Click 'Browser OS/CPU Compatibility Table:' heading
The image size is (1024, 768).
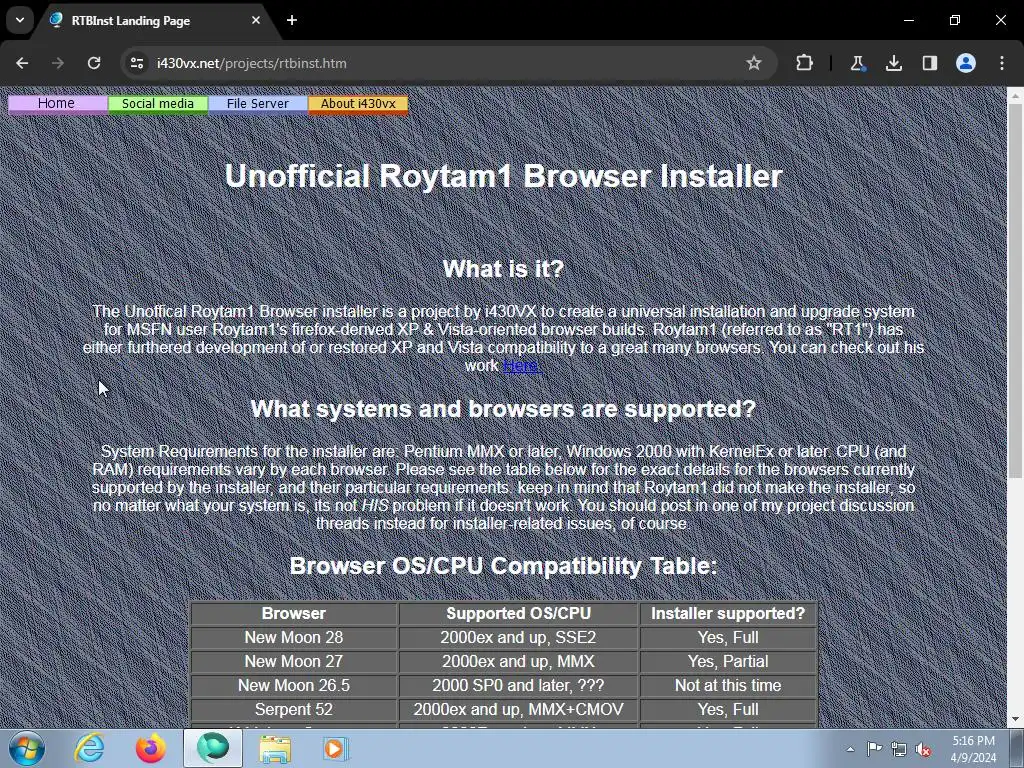point(504,566)
